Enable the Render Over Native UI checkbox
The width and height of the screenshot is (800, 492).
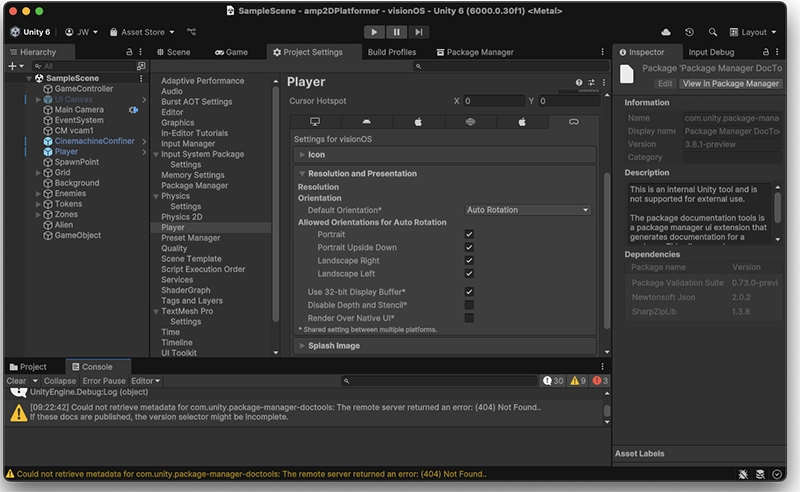click(x=469, y=317)
